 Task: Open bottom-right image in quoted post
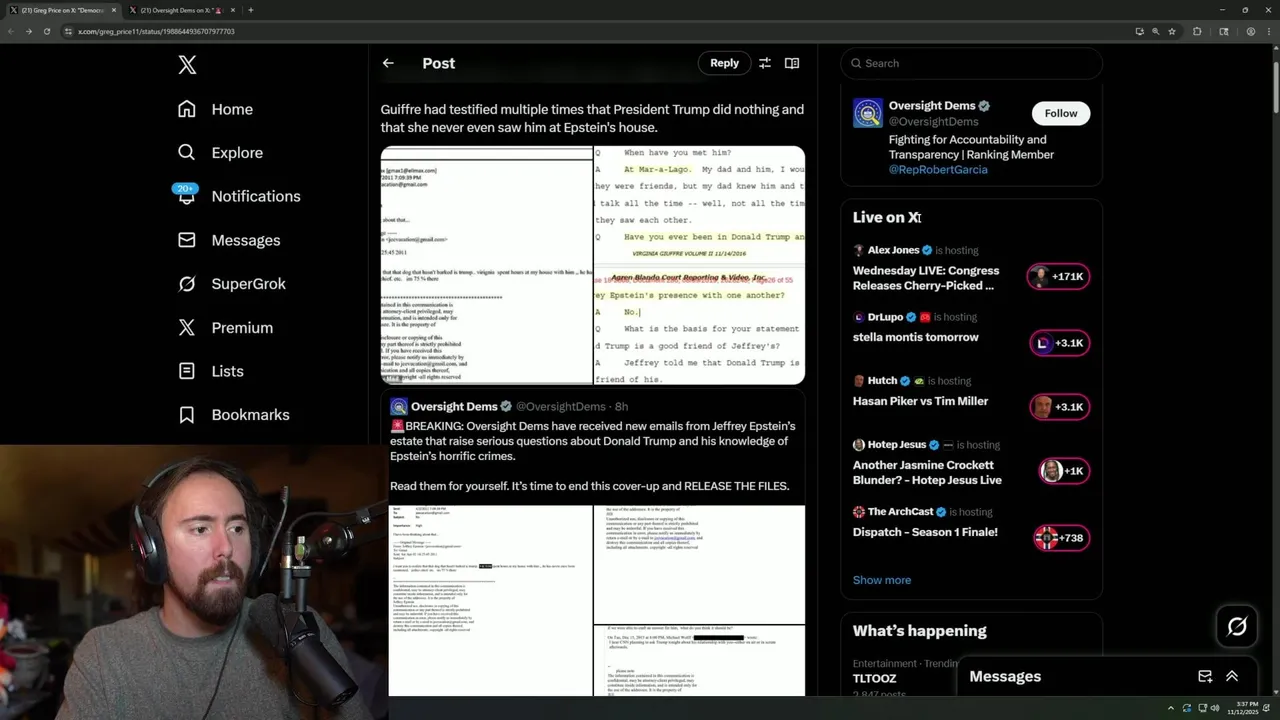(699, 661)
